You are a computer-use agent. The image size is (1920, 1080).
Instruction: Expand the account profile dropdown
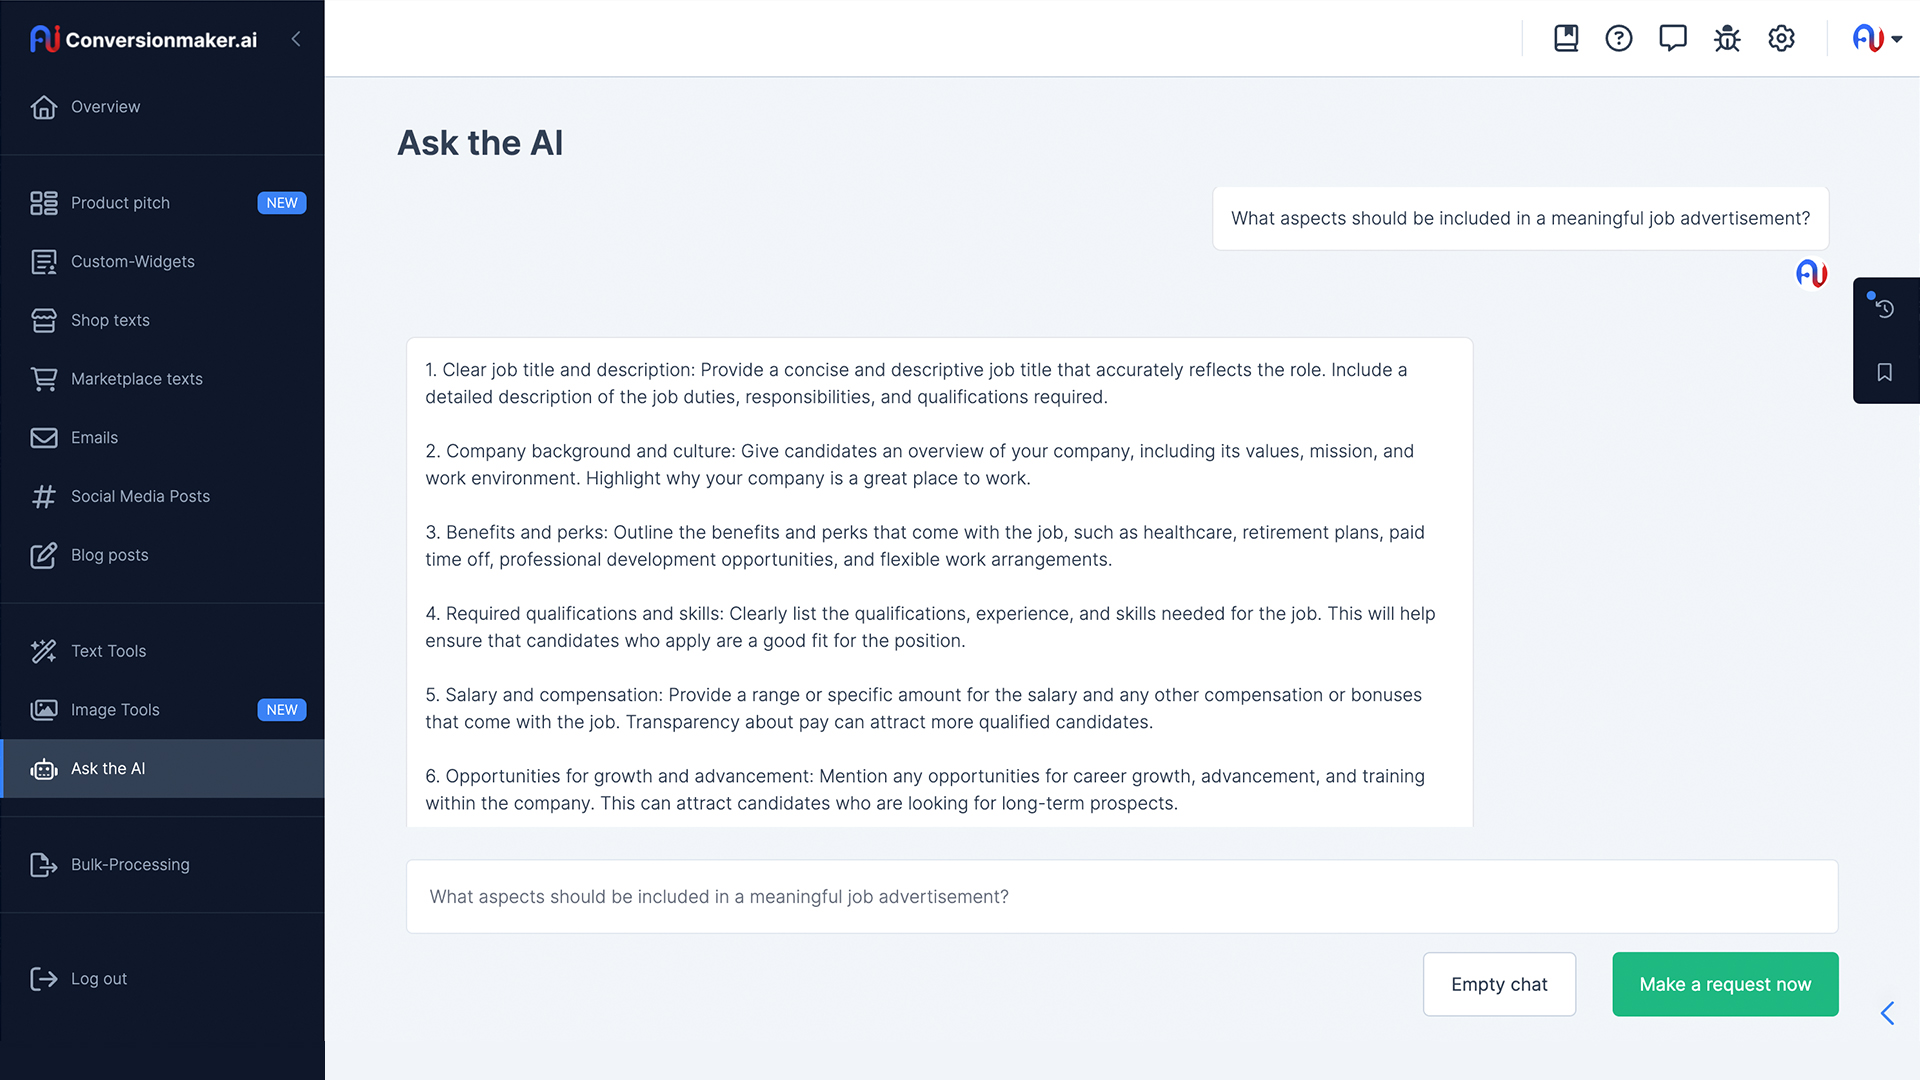click(1877, 39)
